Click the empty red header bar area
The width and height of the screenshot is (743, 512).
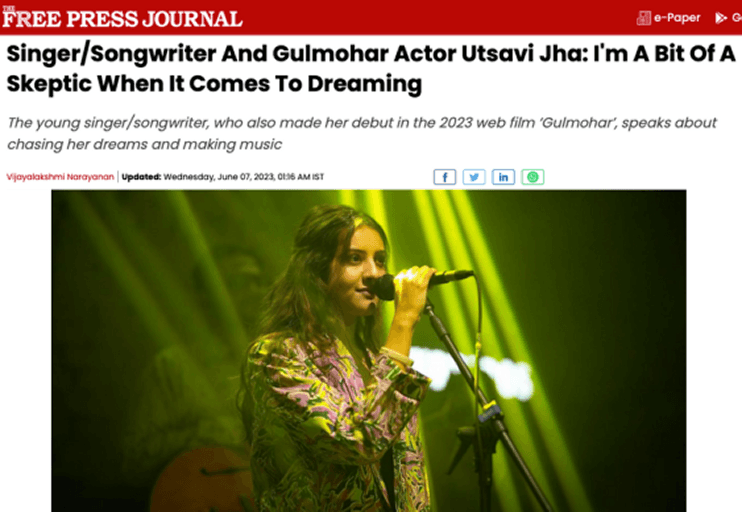pos(438,18)
